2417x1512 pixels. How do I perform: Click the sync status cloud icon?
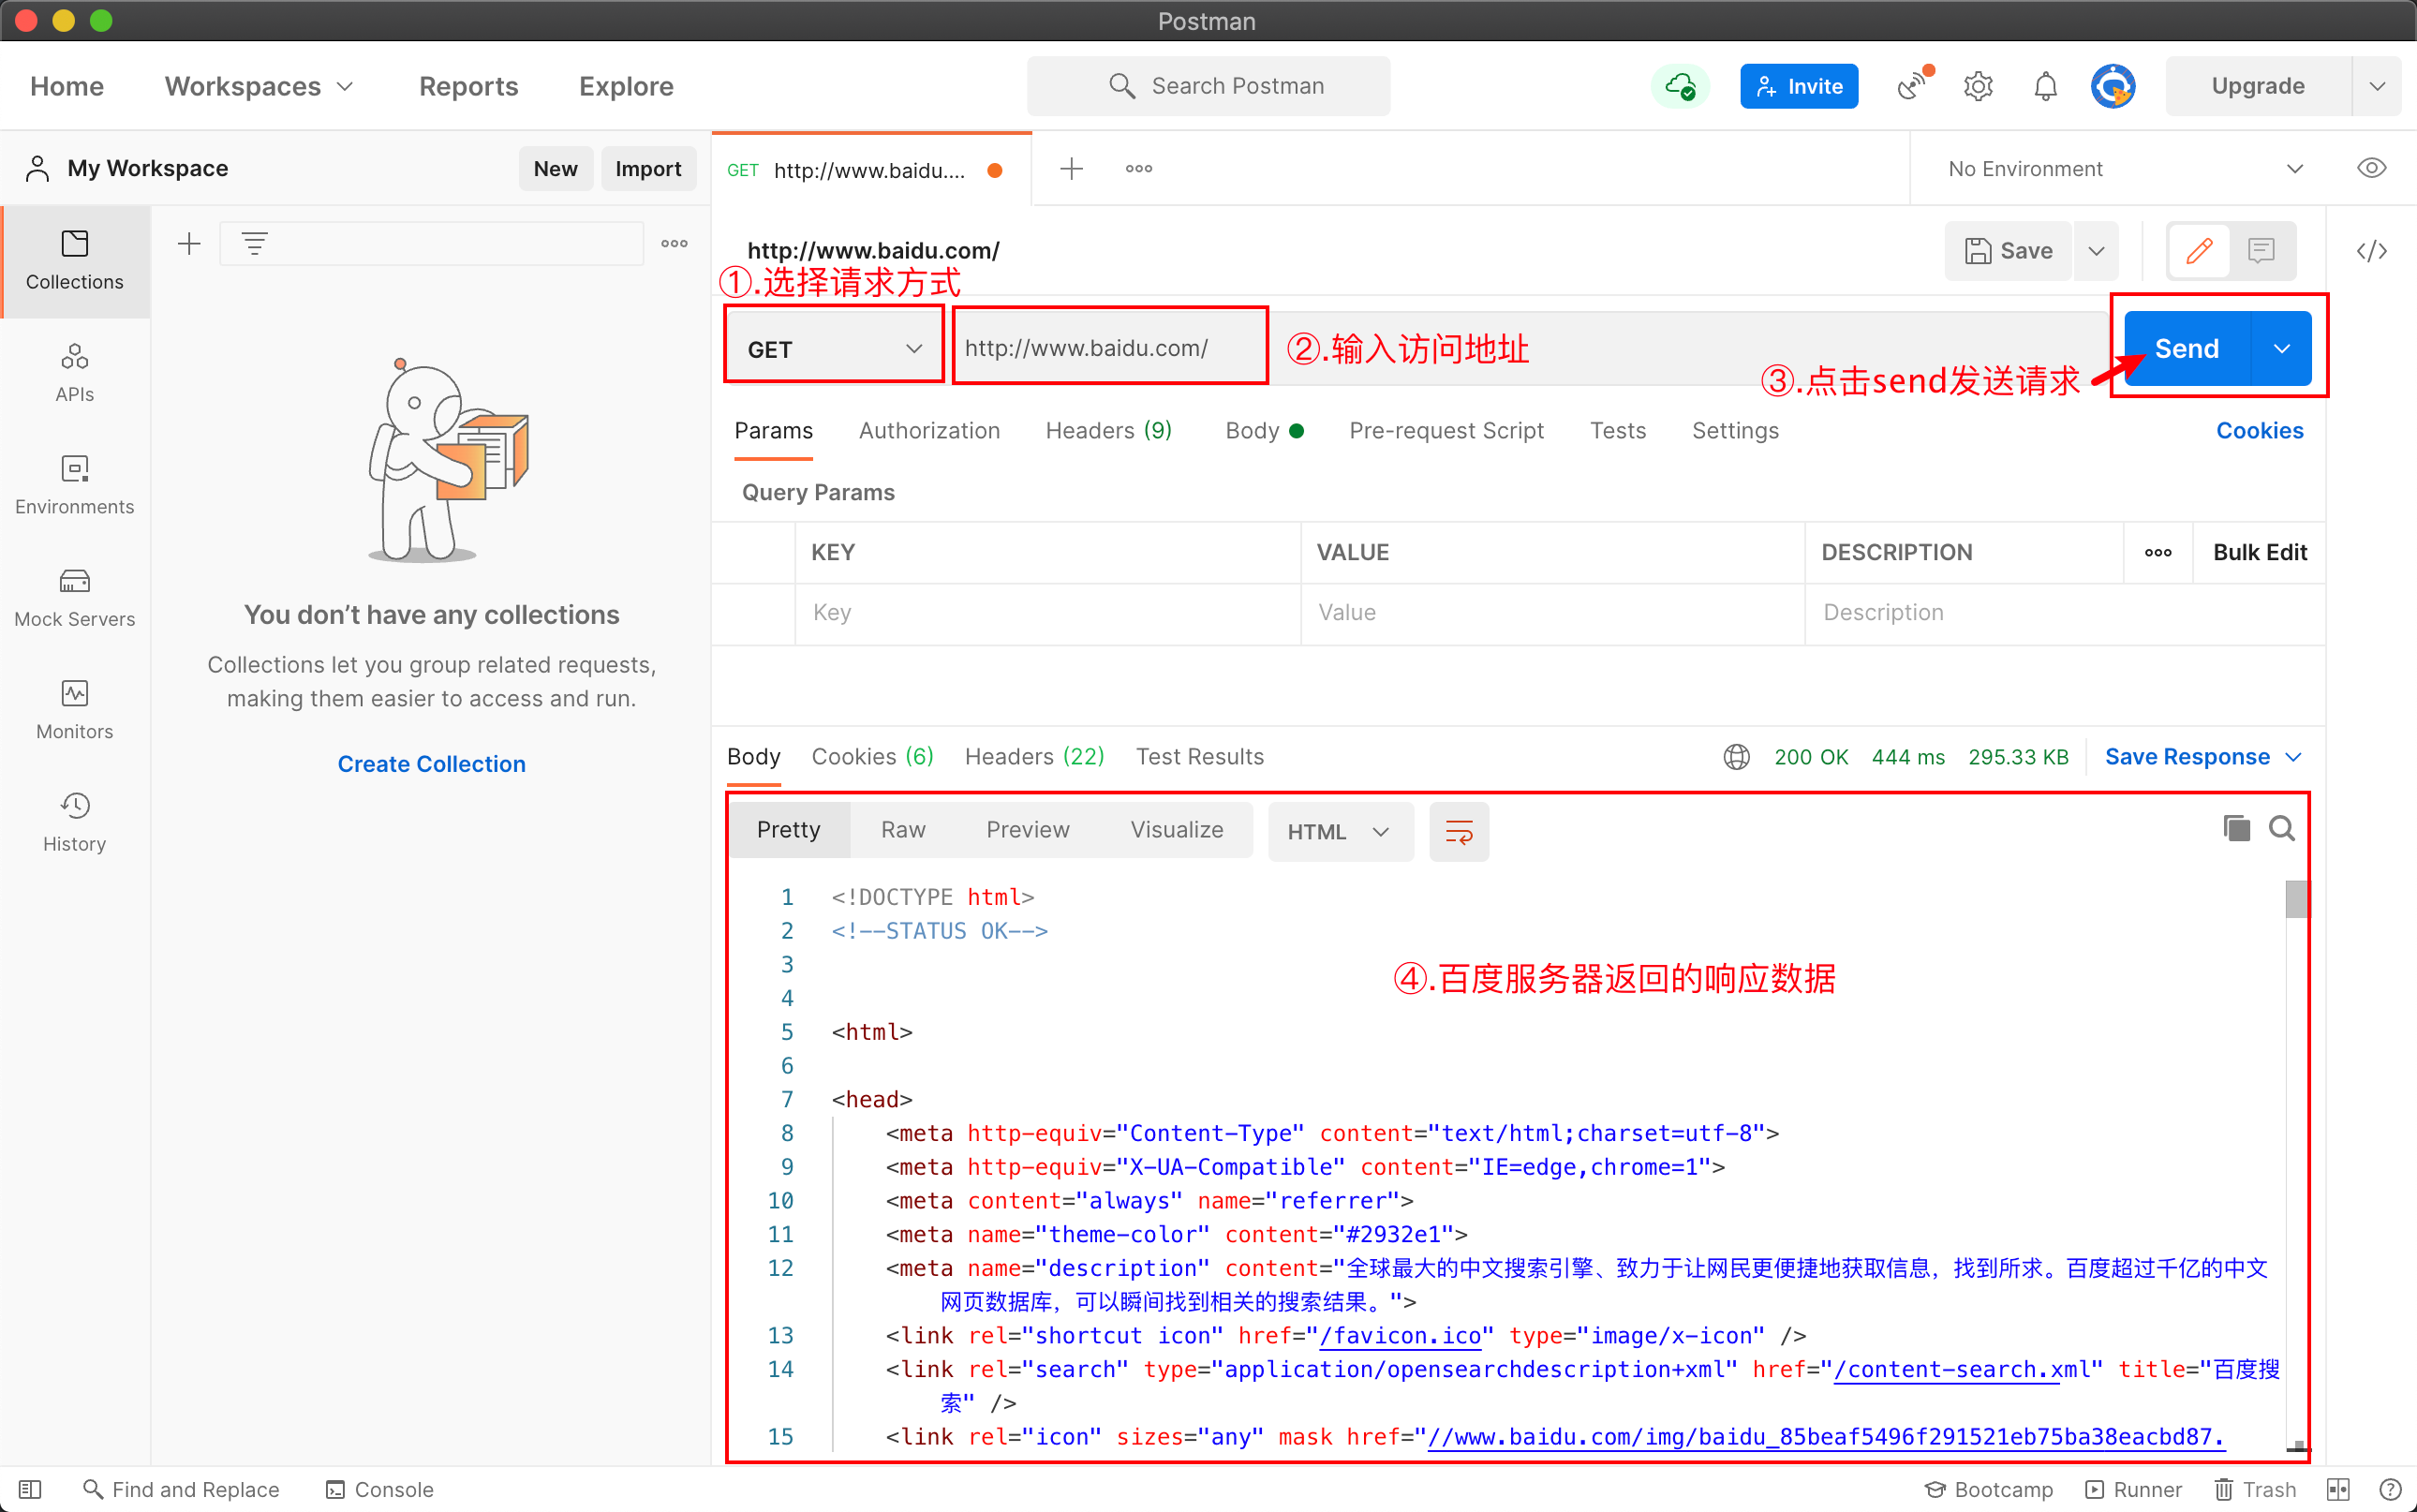click(x=1681, y=86)
